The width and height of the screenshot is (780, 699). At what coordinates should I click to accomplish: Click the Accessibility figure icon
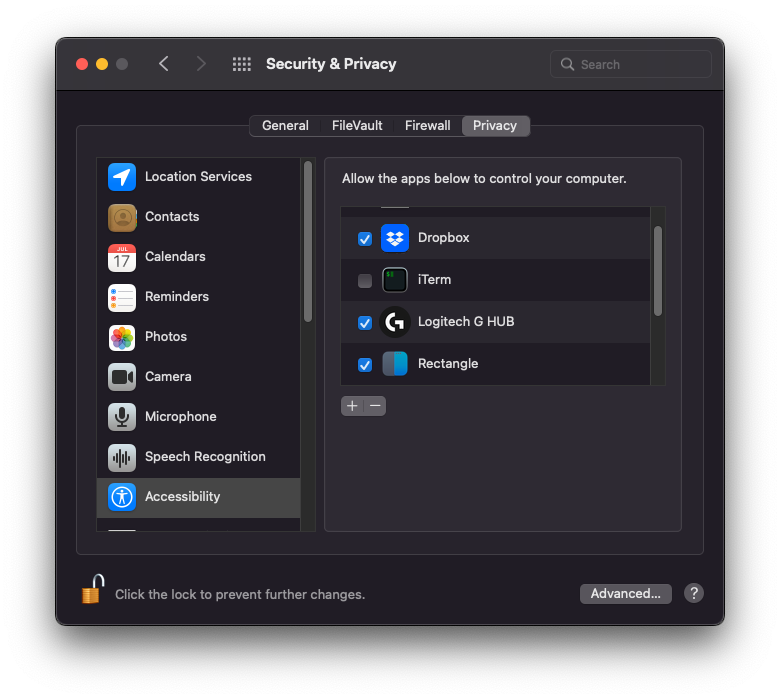pyautogui.click(x=122, y=497)
